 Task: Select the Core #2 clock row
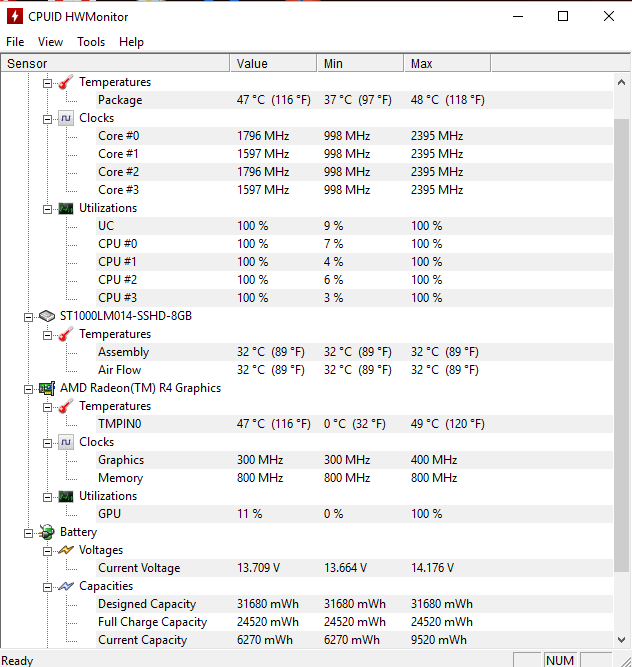tap(354, 172)
